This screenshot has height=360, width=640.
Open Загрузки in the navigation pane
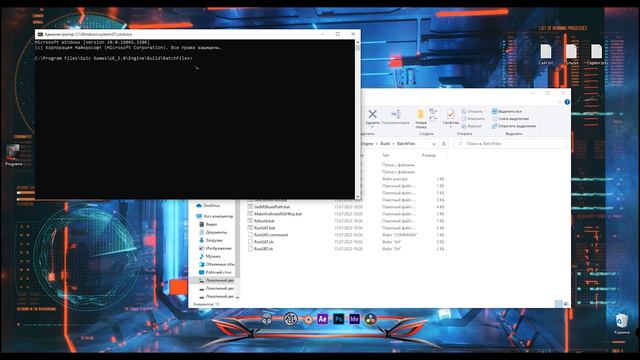pyautogui.click(x=210, y=240)
